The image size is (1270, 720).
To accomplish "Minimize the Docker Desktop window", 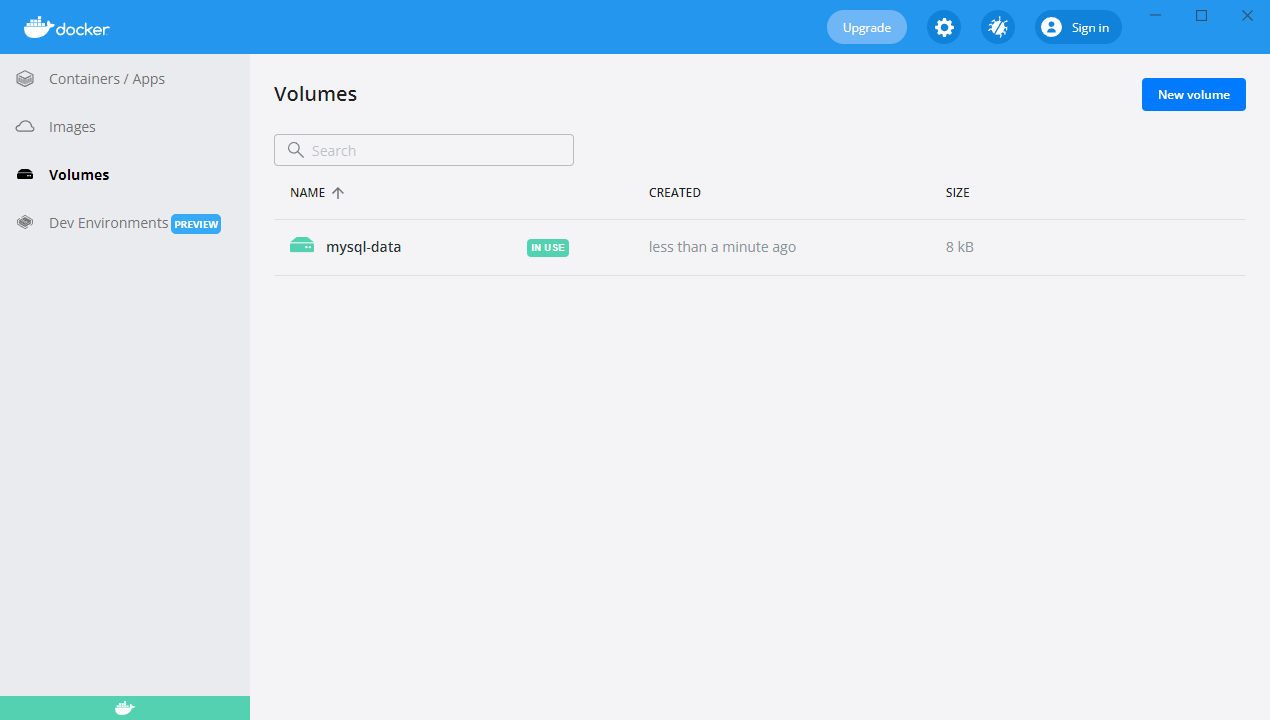I will (x=1156, y=15).
